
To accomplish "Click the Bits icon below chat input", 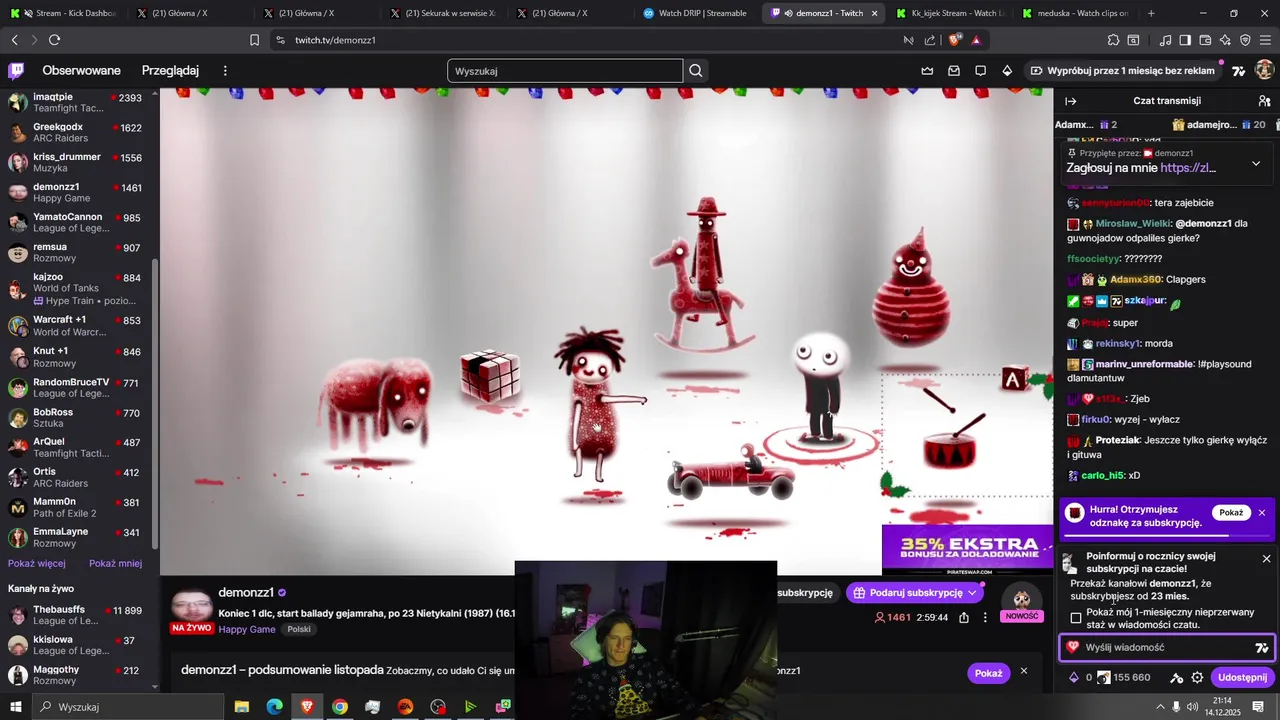I will point(1074,677).
